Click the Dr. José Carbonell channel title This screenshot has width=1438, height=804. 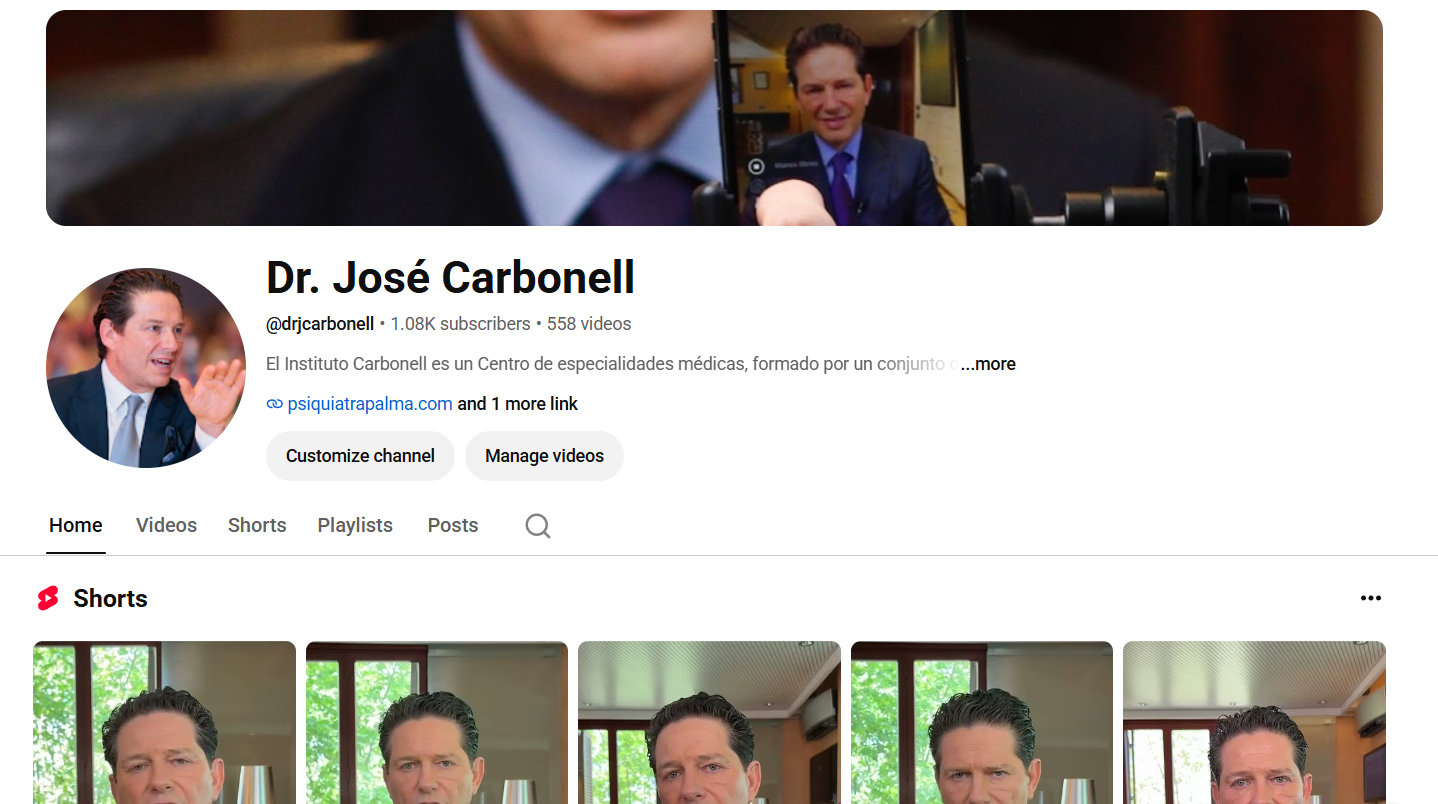click(x=450, y=277)
